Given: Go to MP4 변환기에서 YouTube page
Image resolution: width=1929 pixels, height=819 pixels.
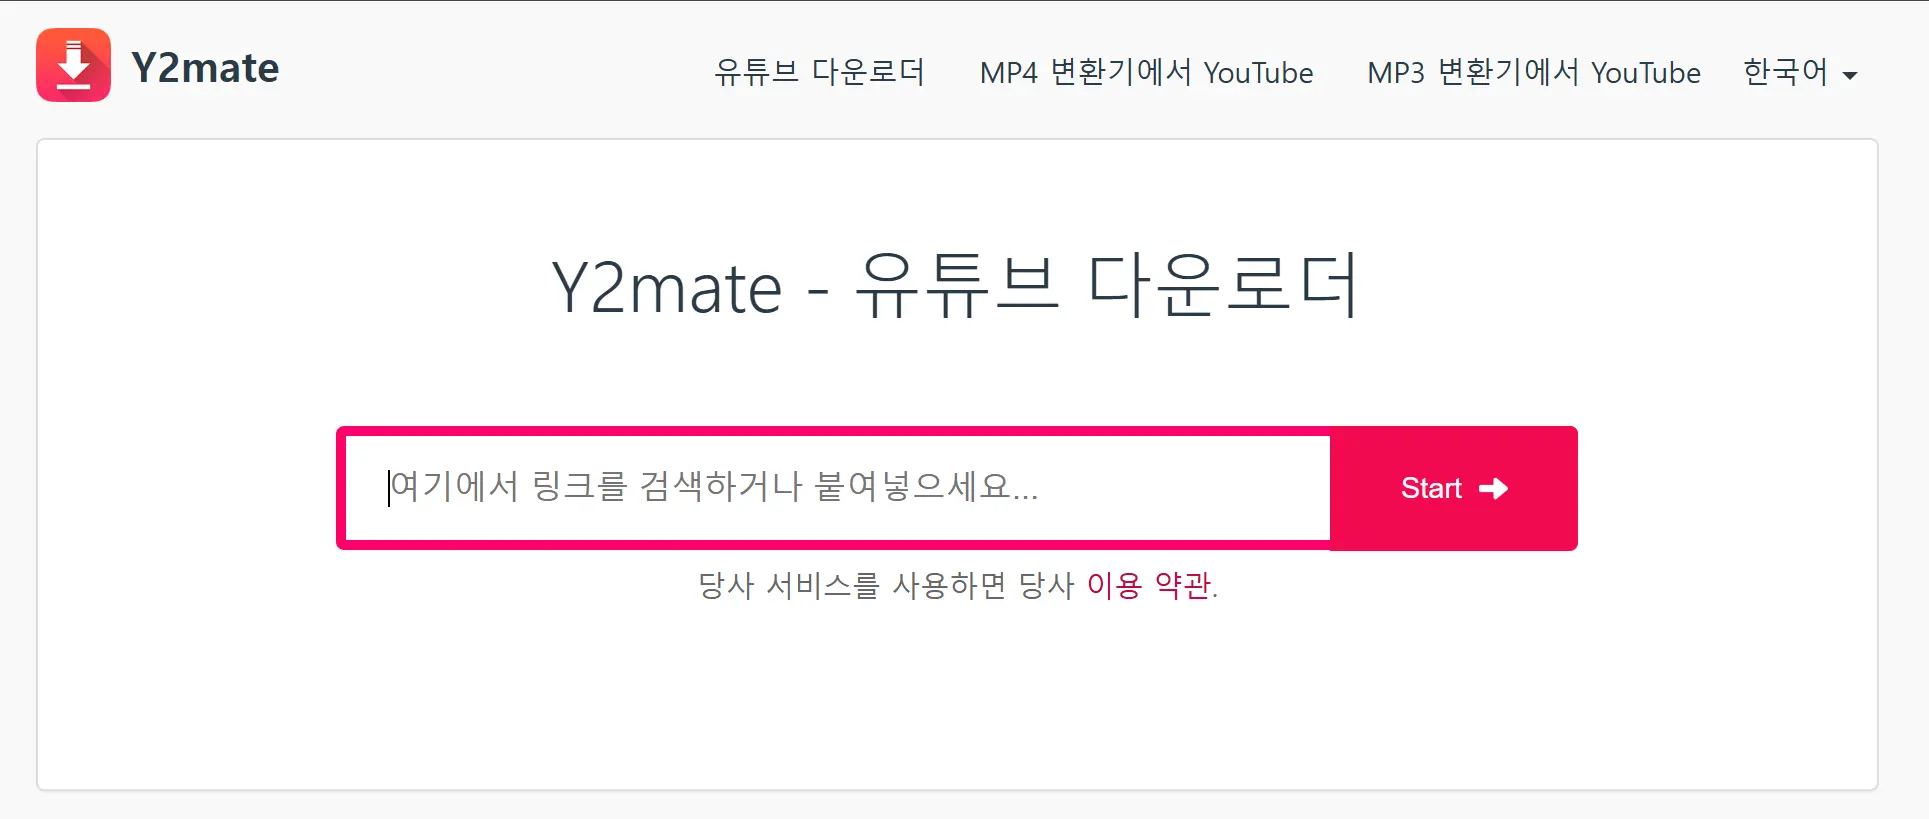Looking at the screenshot, I should pyautogui.click(x=1146, y=72).
